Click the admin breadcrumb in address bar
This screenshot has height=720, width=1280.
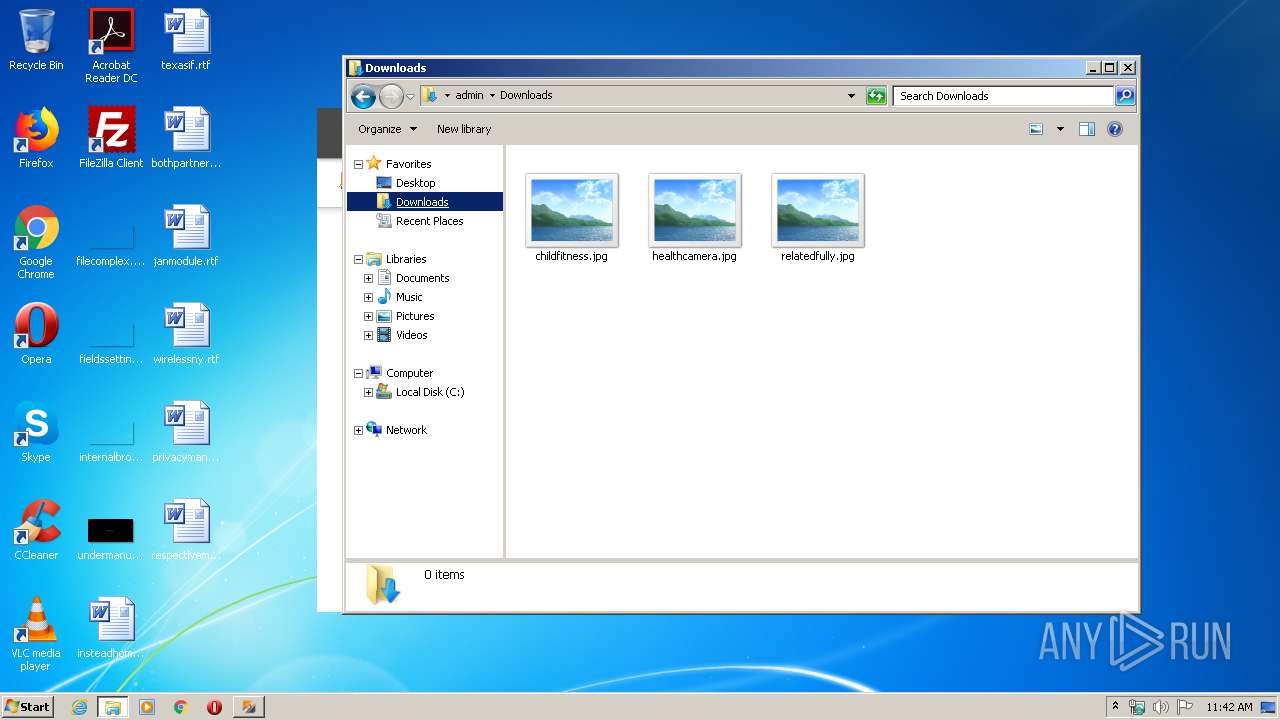pos(469,96)
